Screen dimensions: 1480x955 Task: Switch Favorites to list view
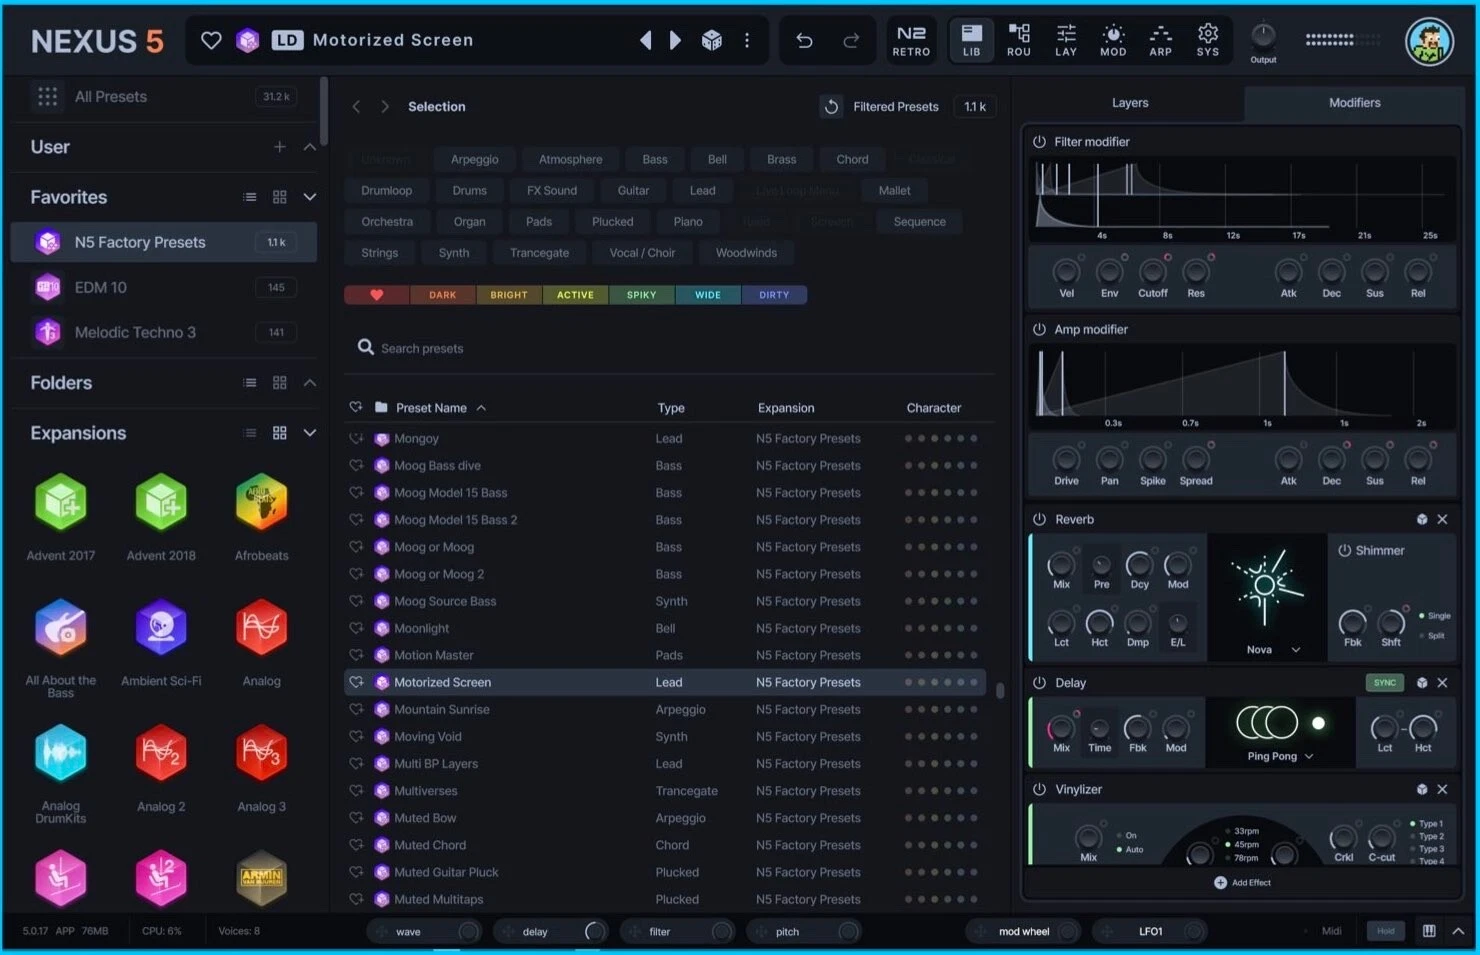[x=250, y=197]
